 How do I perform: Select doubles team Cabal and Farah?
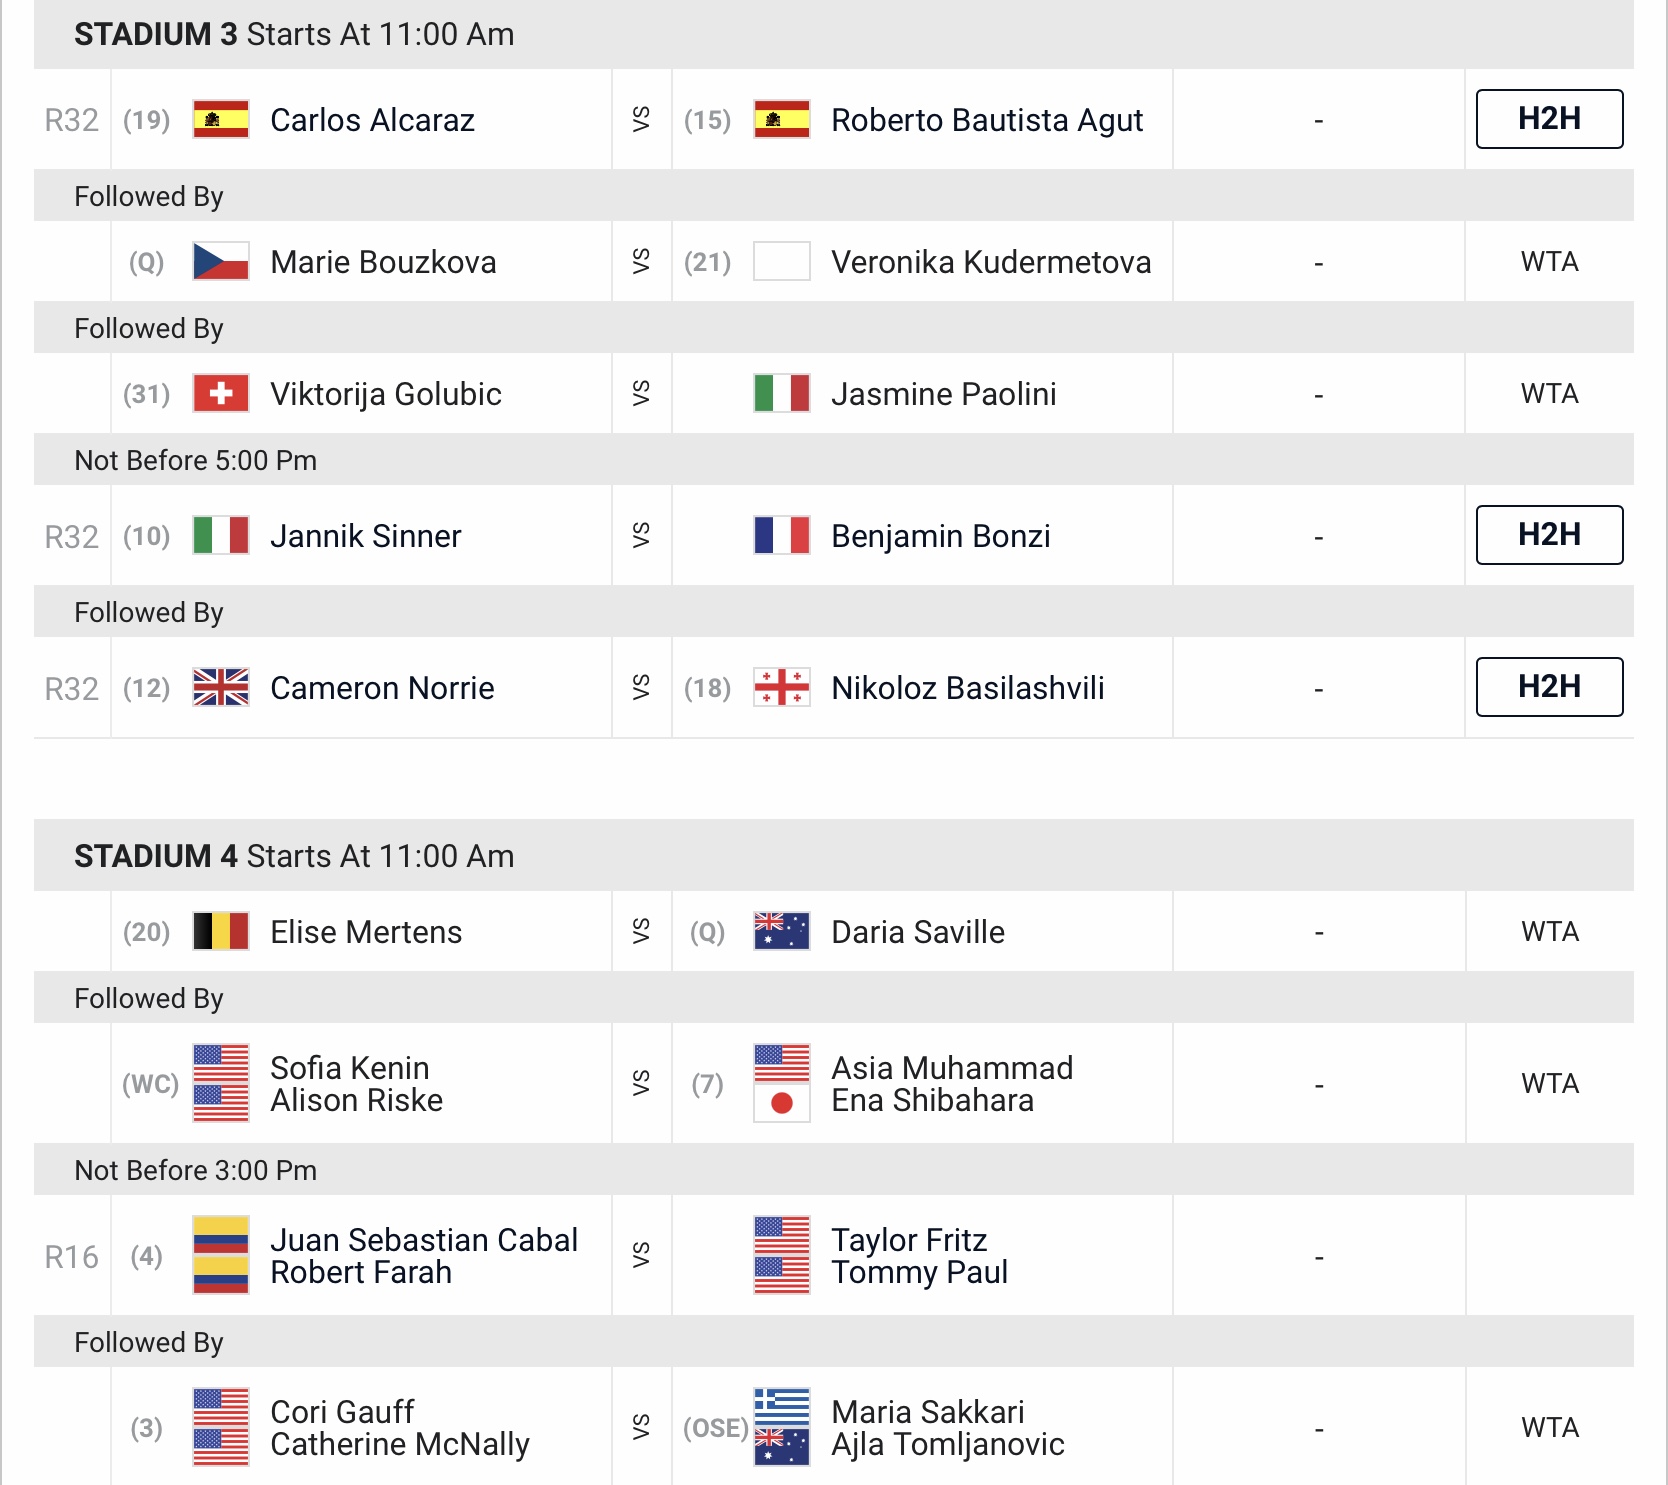(x=424, y=1256)
